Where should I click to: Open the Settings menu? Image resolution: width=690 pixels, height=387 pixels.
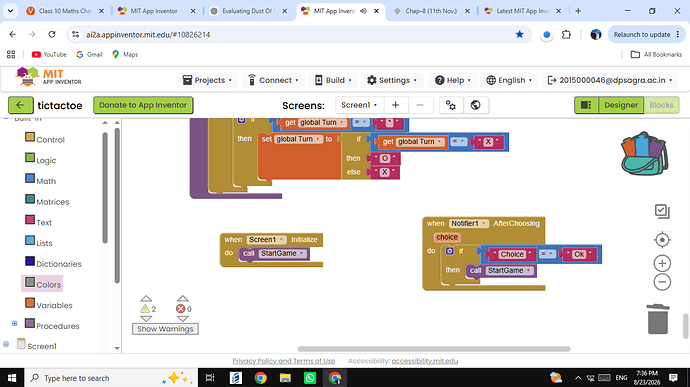(x=392, y=80)
